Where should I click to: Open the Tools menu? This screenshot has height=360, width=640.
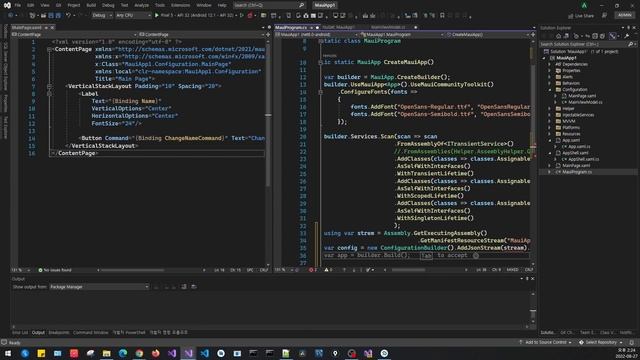(160, 5)
